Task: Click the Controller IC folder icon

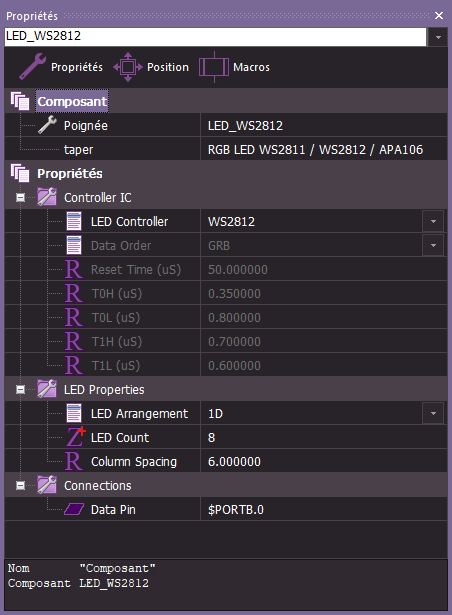Action: 47,197
